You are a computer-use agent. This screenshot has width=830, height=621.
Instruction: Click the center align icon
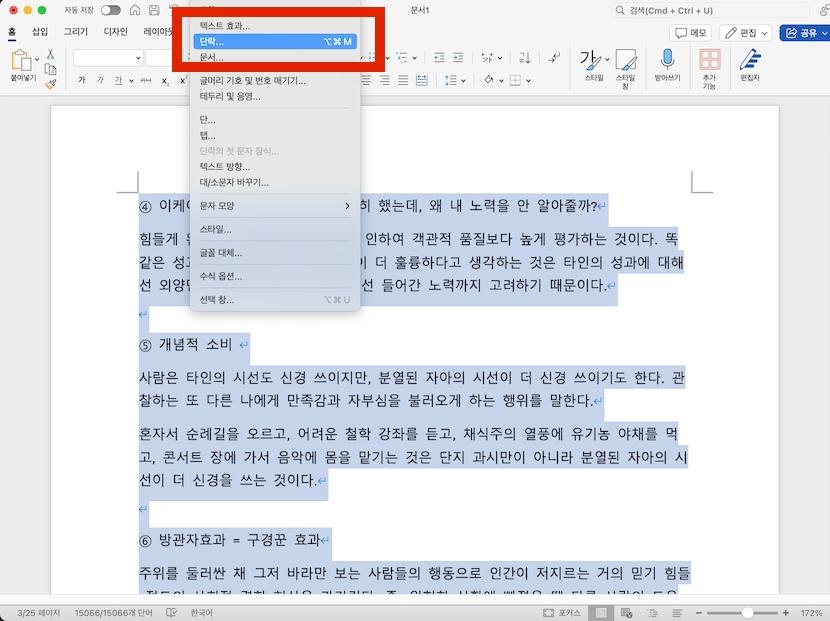click(x=366, y=80)
